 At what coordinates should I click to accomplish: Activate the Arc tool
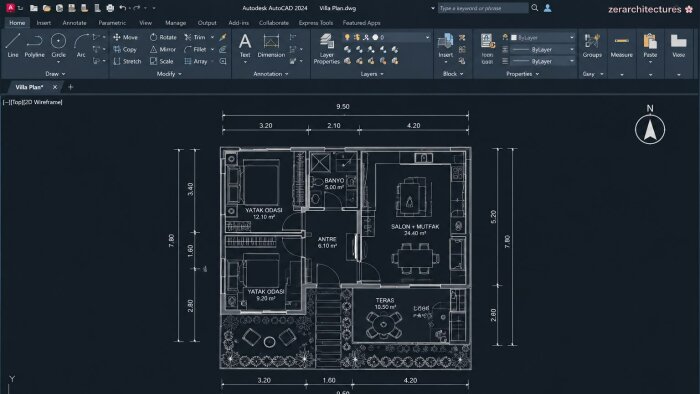tap(81, 45)
